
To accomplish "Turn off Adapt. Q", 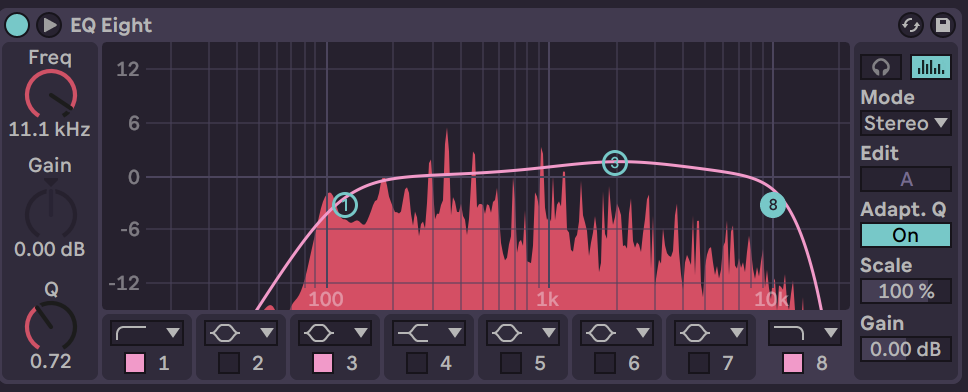I will 906,235.
